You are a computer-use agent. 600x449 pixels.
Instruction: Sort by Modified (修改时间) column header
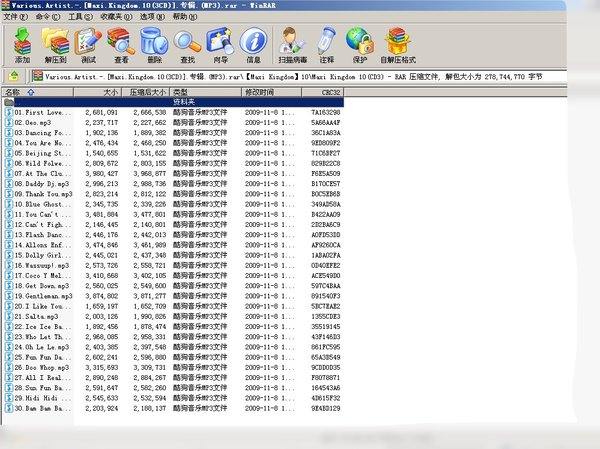click(271, 92)
